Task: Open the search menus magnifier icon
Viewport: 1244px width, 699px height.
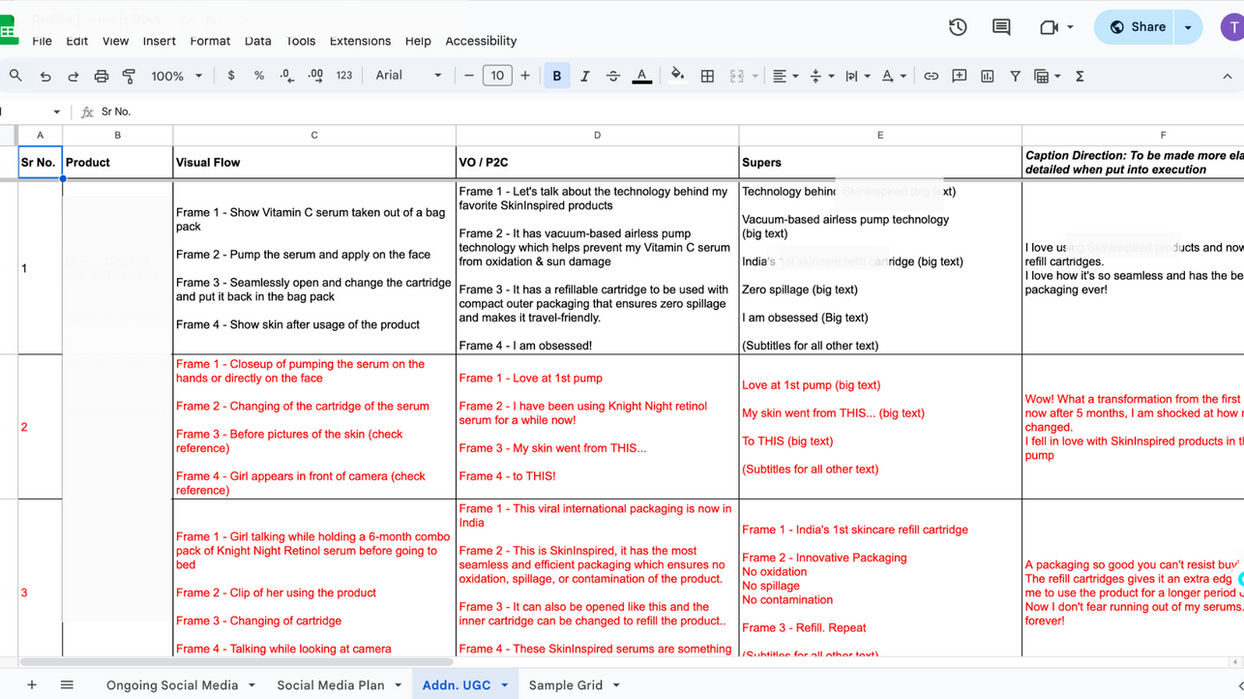Action: 15,76
